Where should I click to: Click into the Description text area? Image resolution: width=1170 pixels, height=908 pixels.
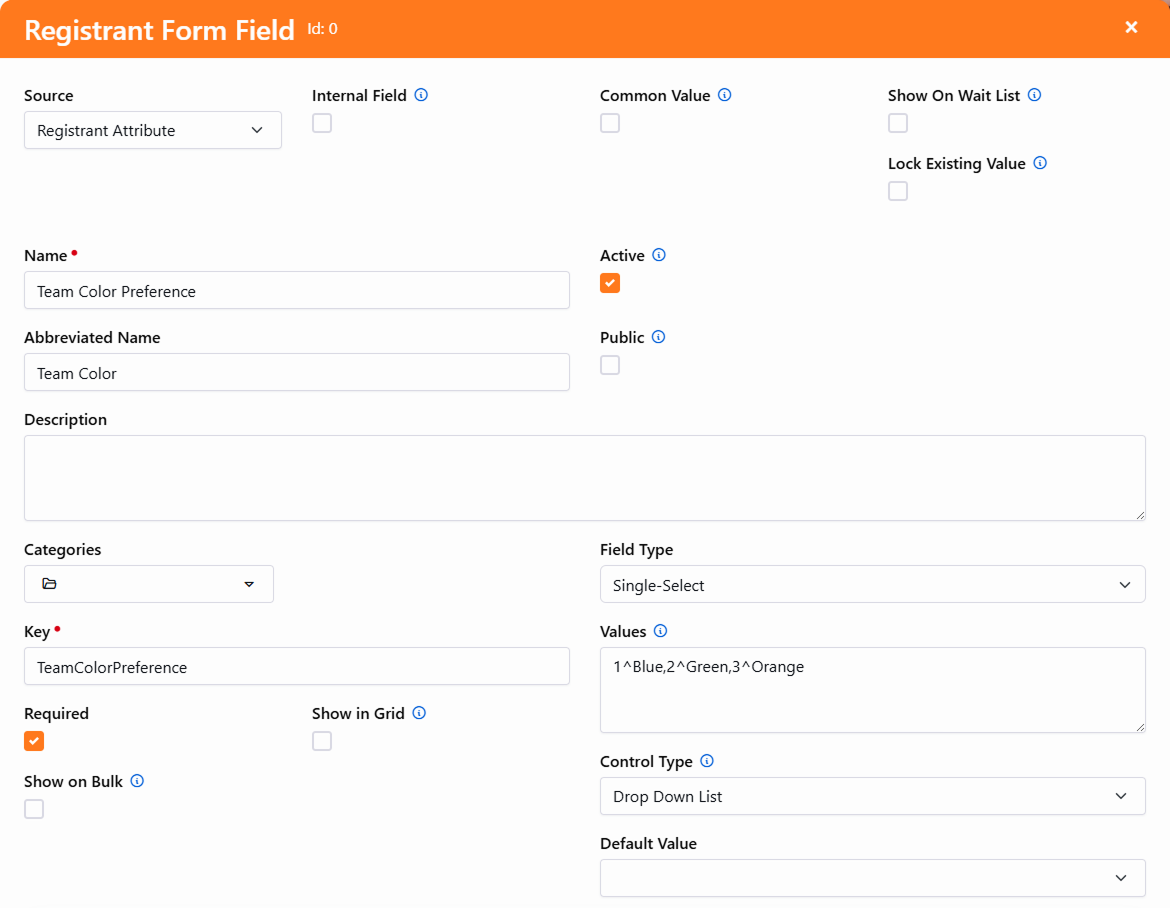click(584, 478)
